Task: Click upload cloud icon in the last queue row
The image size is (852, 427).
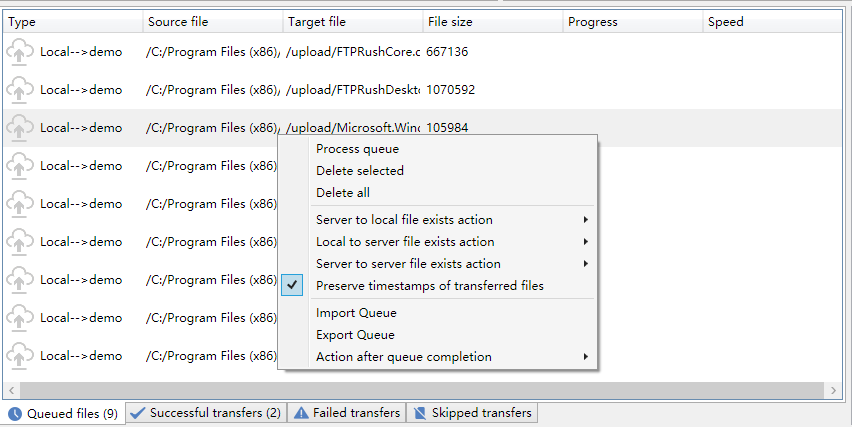Action: pyautogui.click(x=20, y=356)
